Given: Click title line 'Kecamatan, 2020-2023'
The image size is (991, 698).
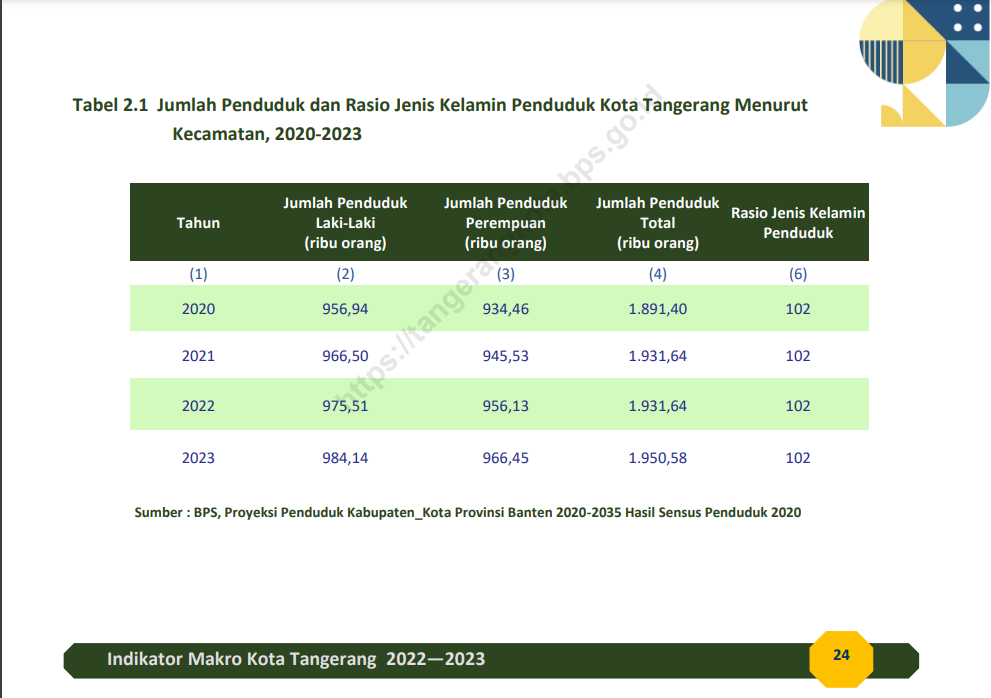Looking at the screenshot, I should (x=267, y=134).
